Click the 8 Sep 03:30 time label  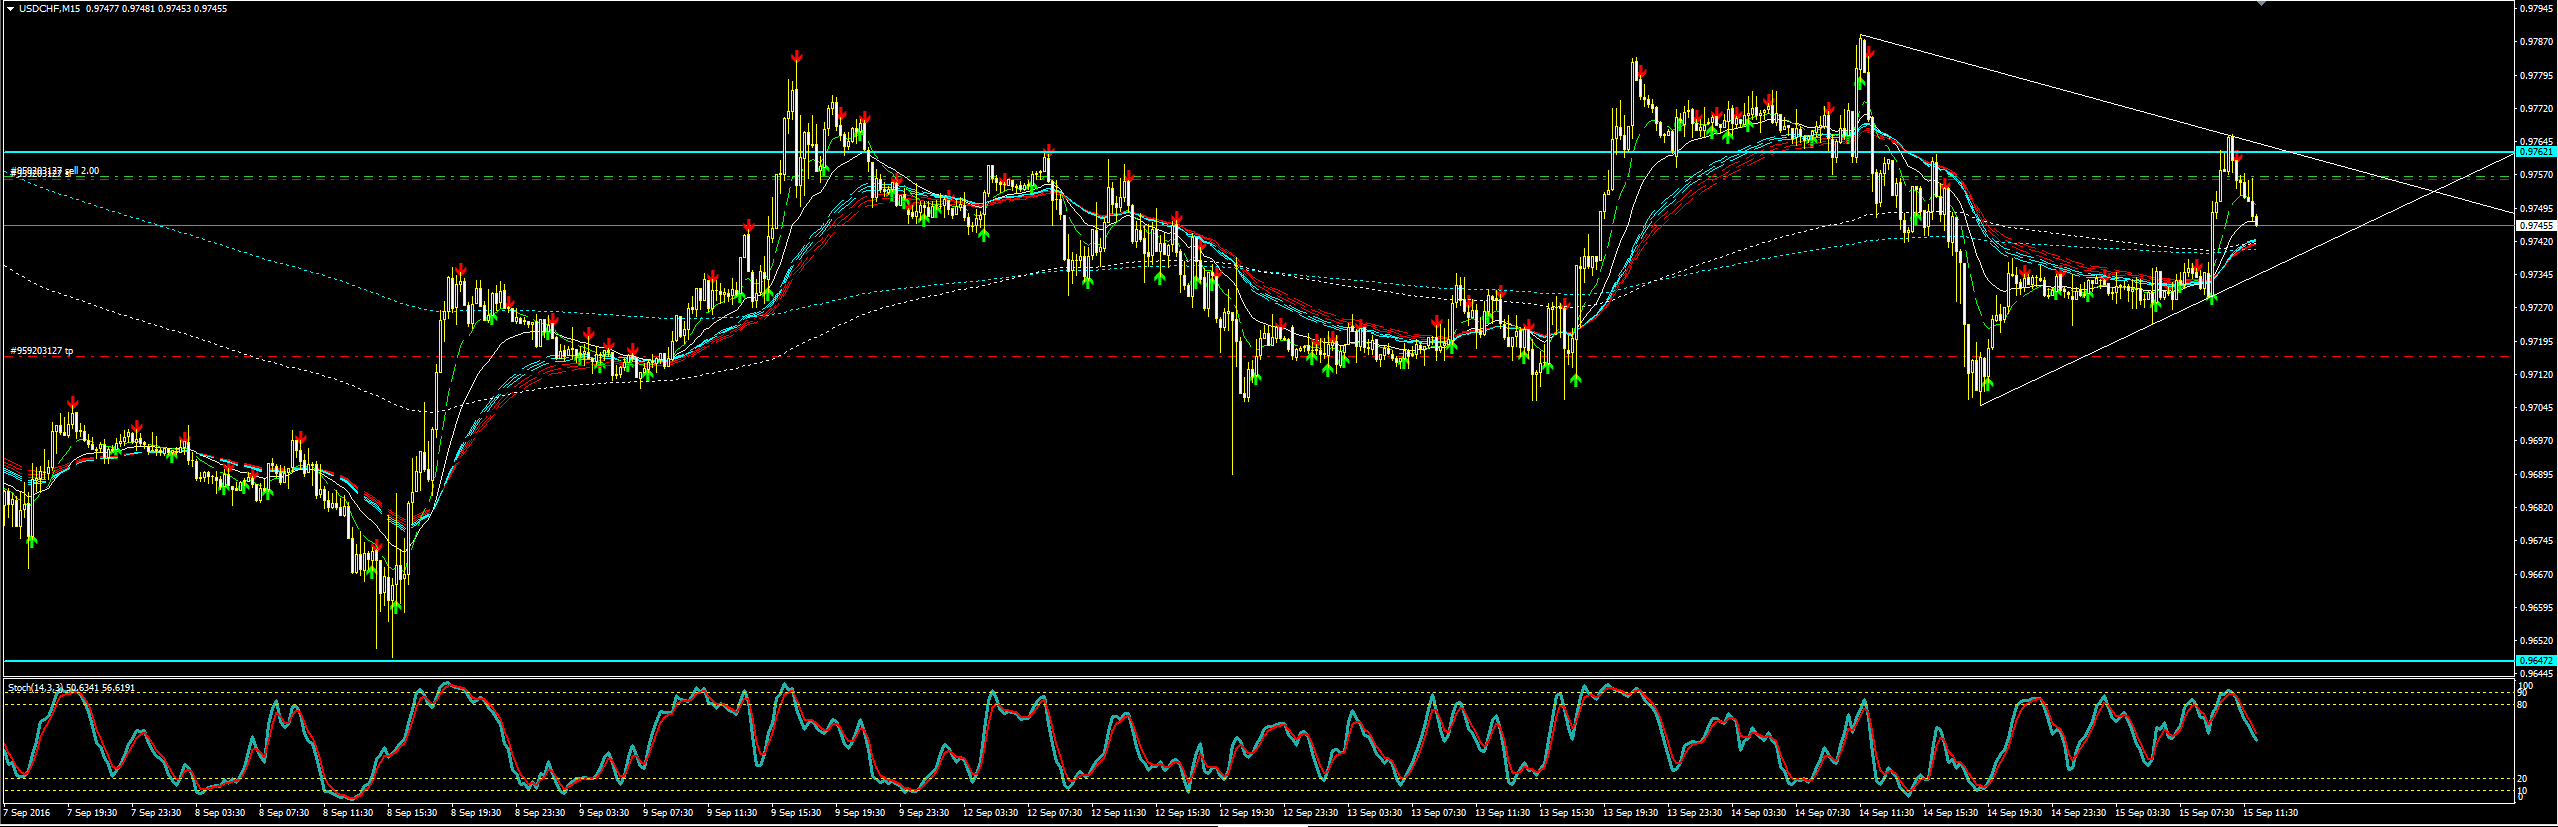tap(220, 813)
